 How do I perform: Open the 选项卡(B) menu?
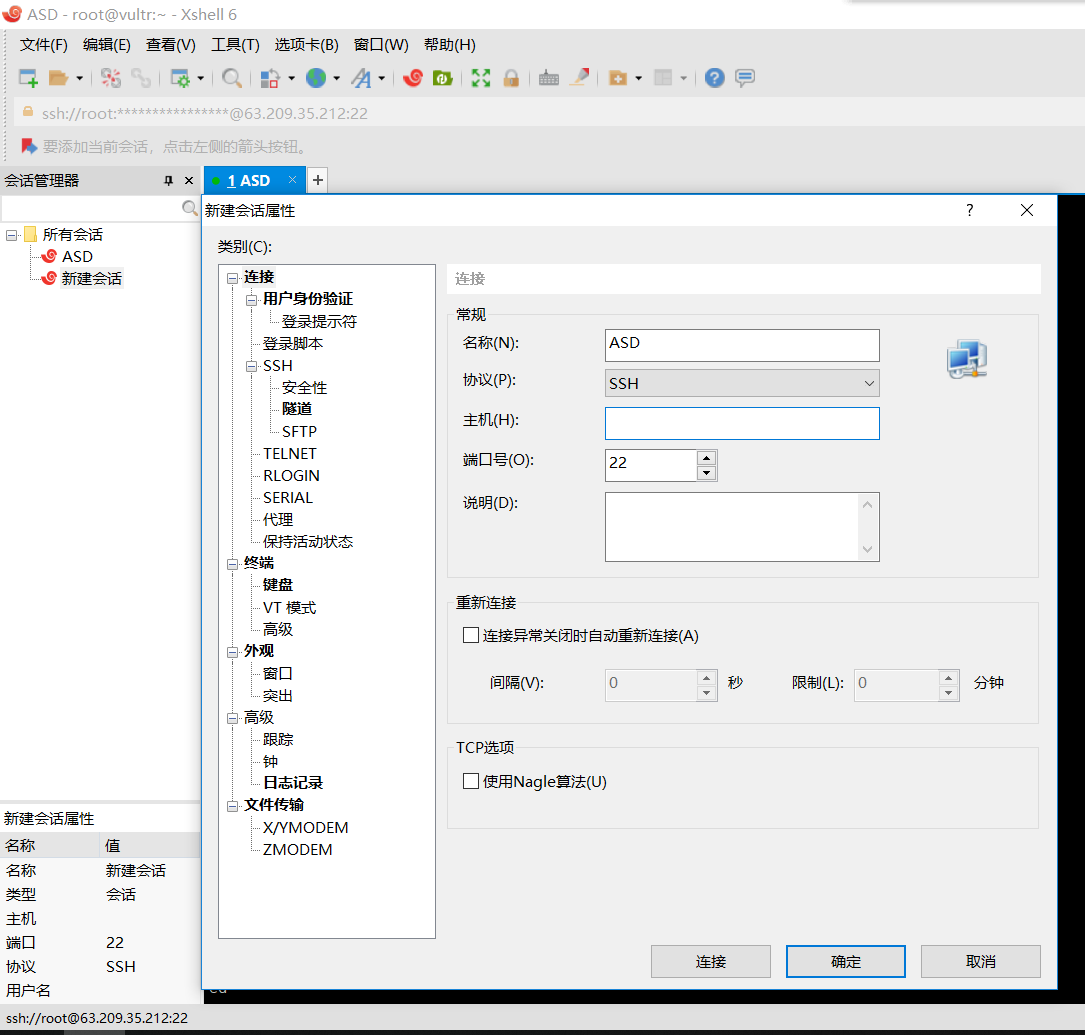point(307,45)
